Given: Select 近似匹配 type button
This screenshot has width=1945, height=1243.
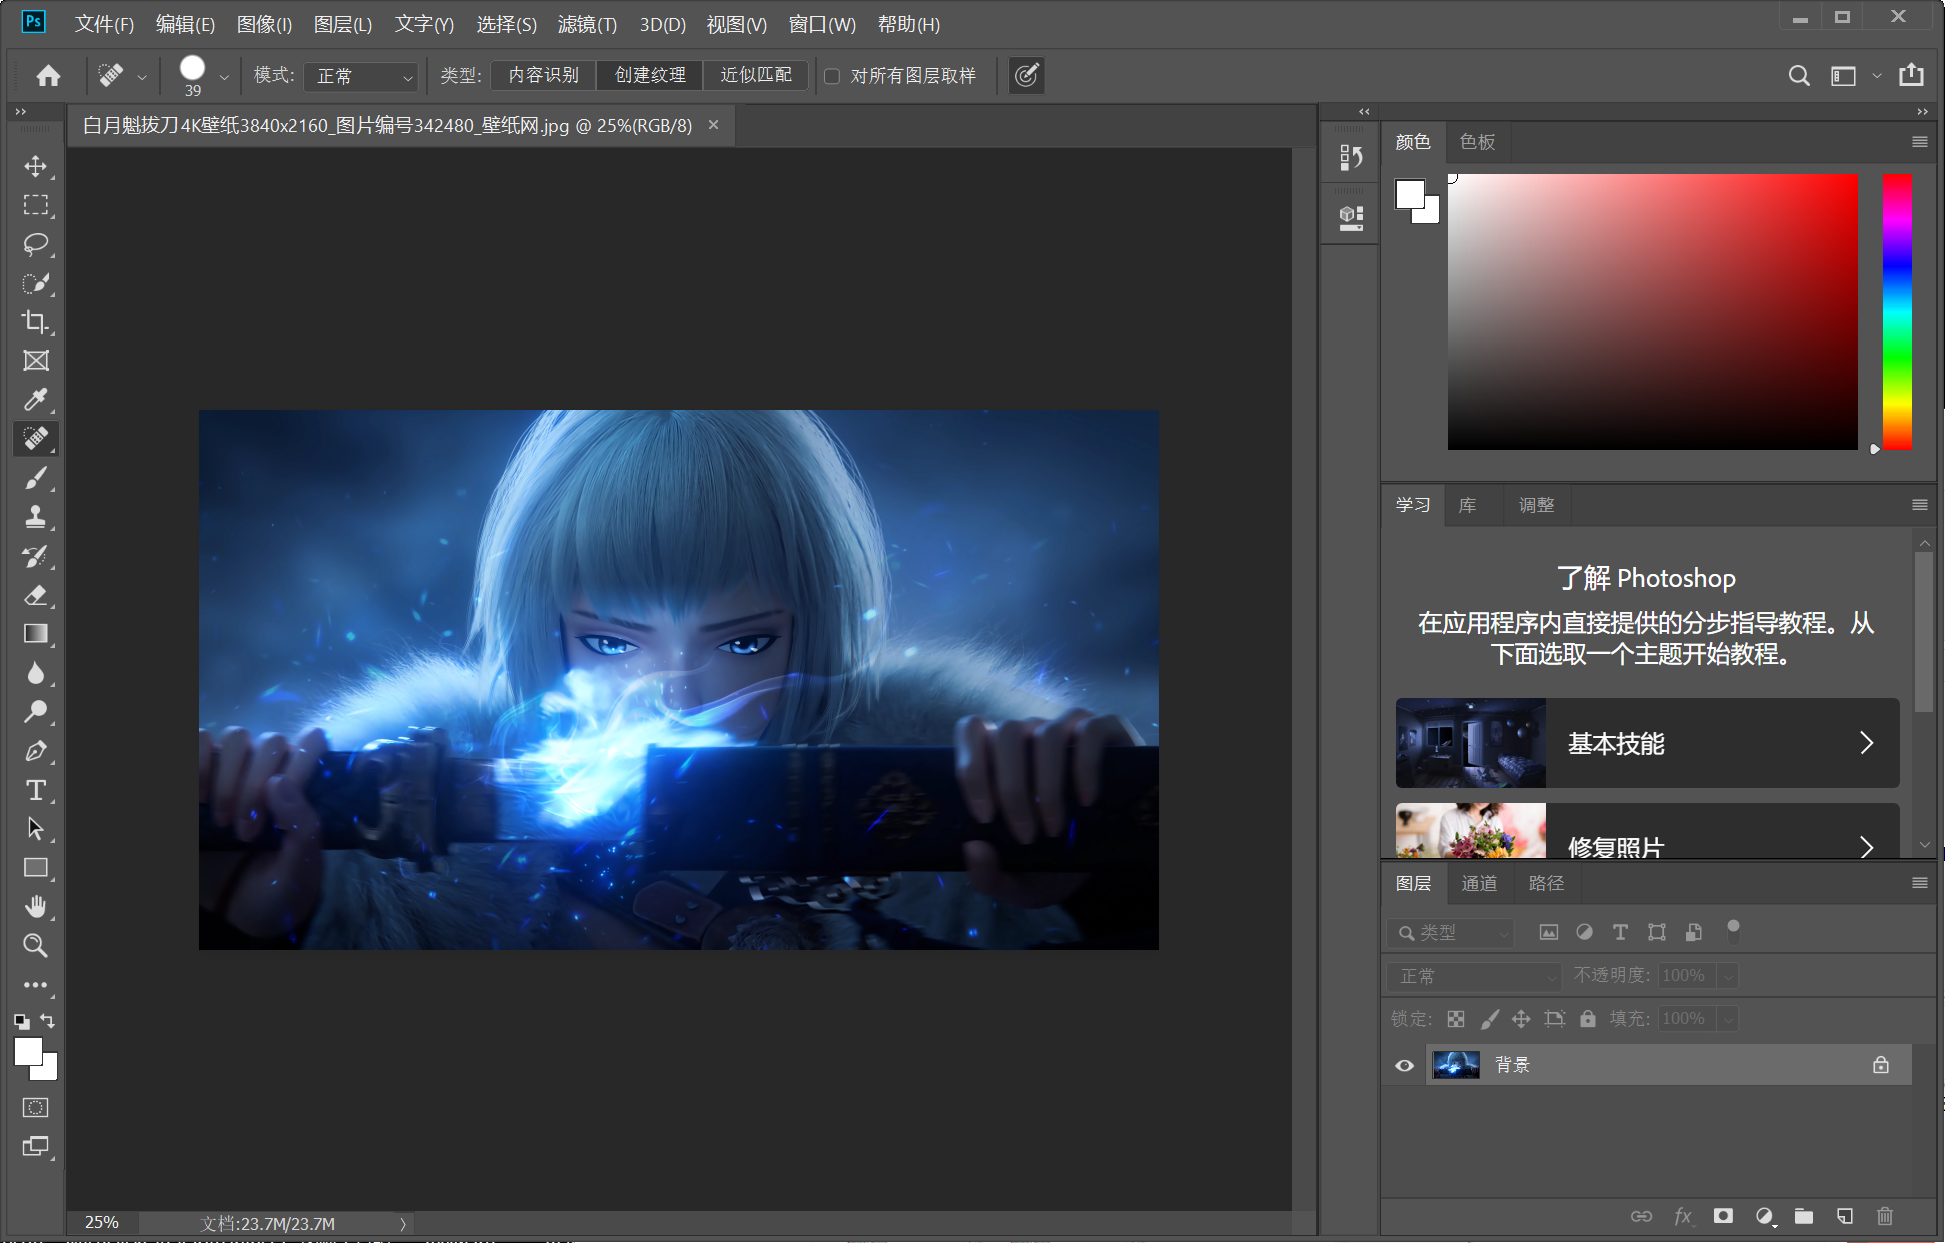Looking at the screenshot, I should (x=756, y=75).
